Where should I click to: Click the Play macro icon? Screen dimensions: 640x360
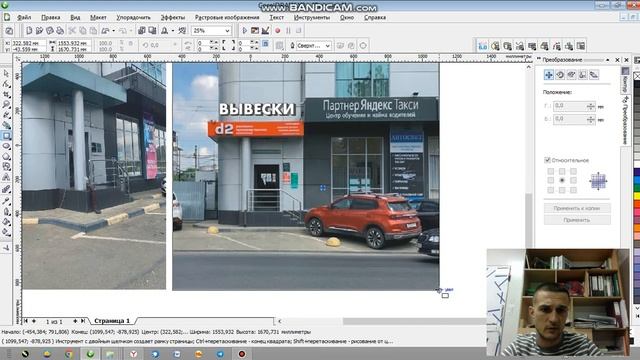point(244,31)
